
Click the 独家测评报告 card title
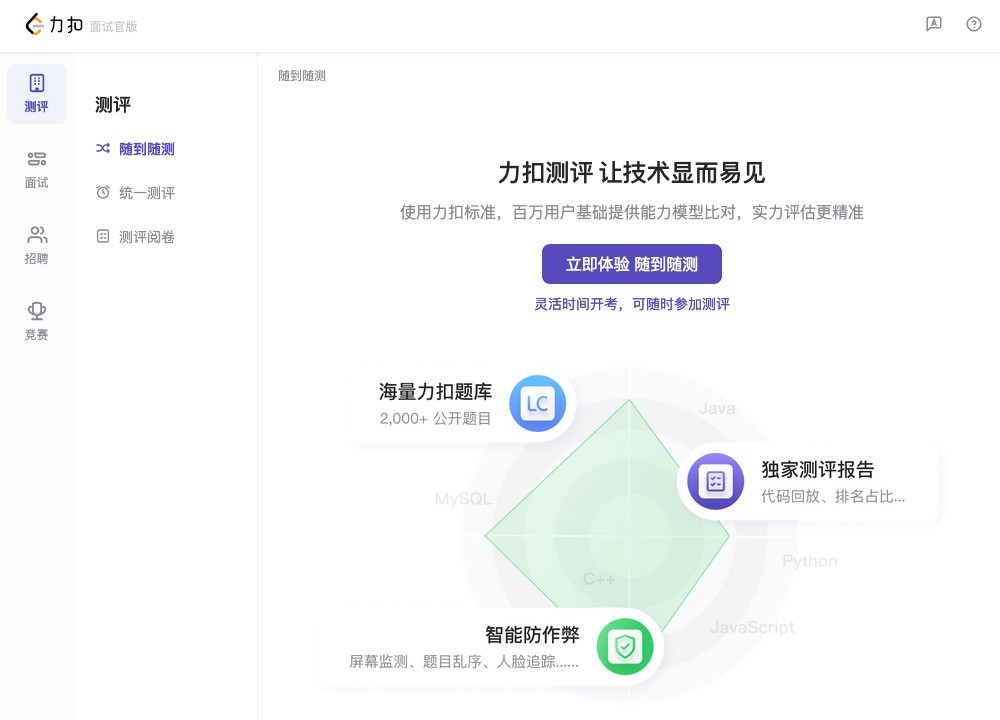[818, 469]
